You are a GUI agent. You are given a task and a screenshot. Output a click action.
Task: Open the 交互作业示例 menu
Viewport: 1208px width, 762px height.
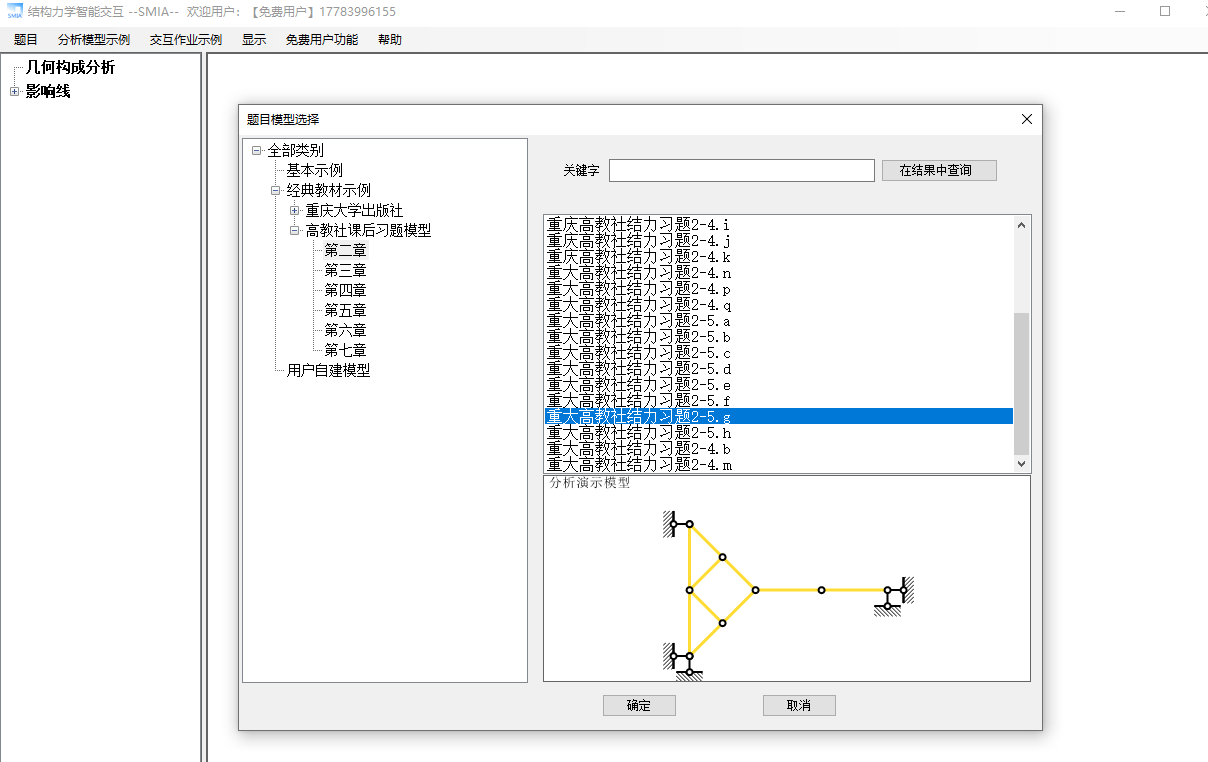[186, 40]
